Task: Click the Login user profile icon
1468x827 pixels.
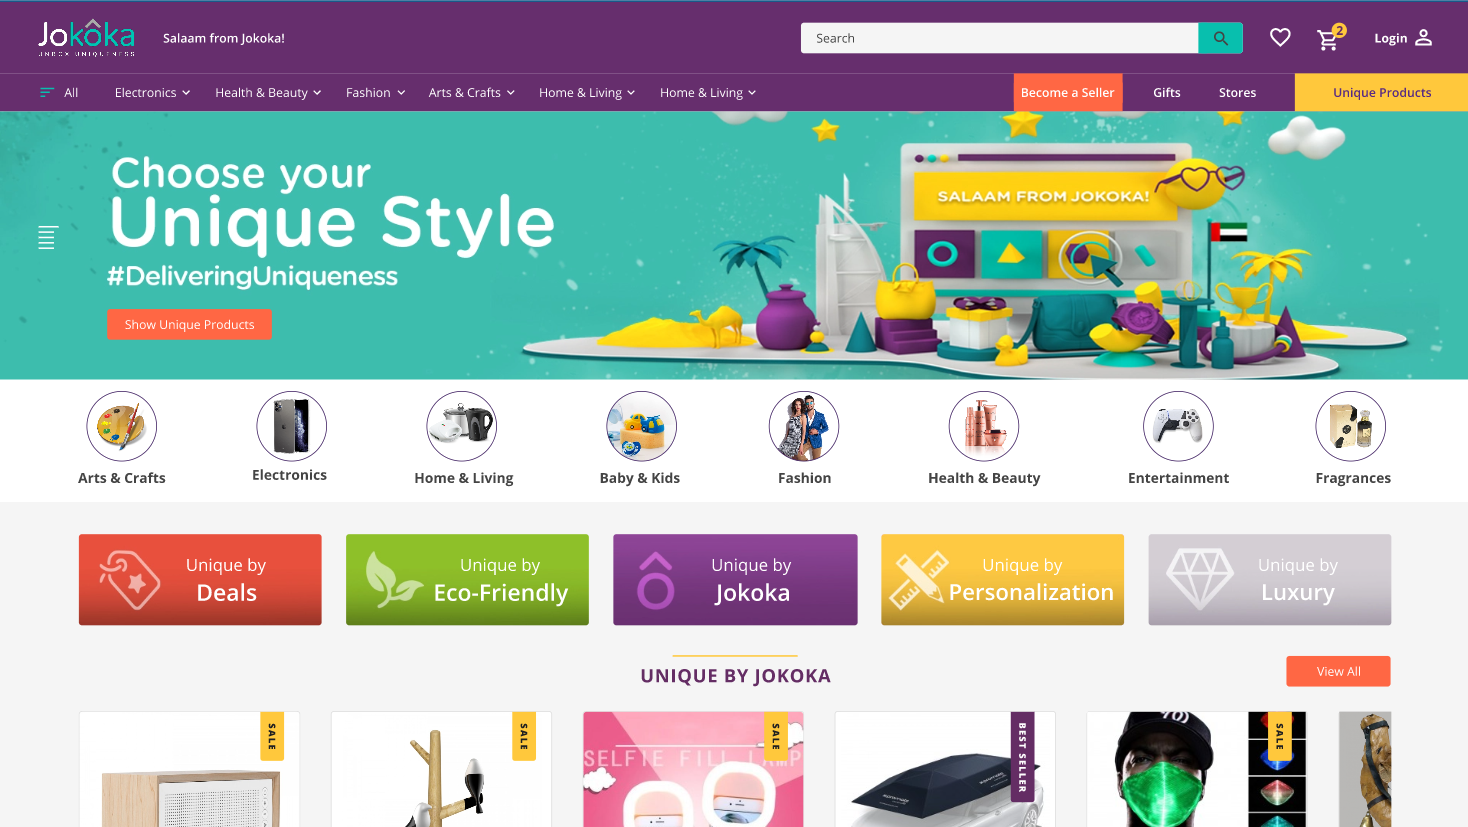Action: [1424, 38]
